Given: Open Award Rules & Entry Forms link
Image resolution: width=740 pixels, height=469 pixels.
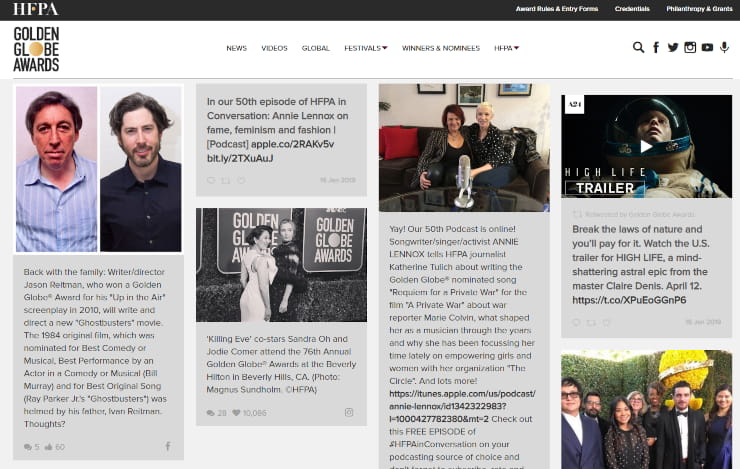Looking at the screenshot, I should 557,9.
